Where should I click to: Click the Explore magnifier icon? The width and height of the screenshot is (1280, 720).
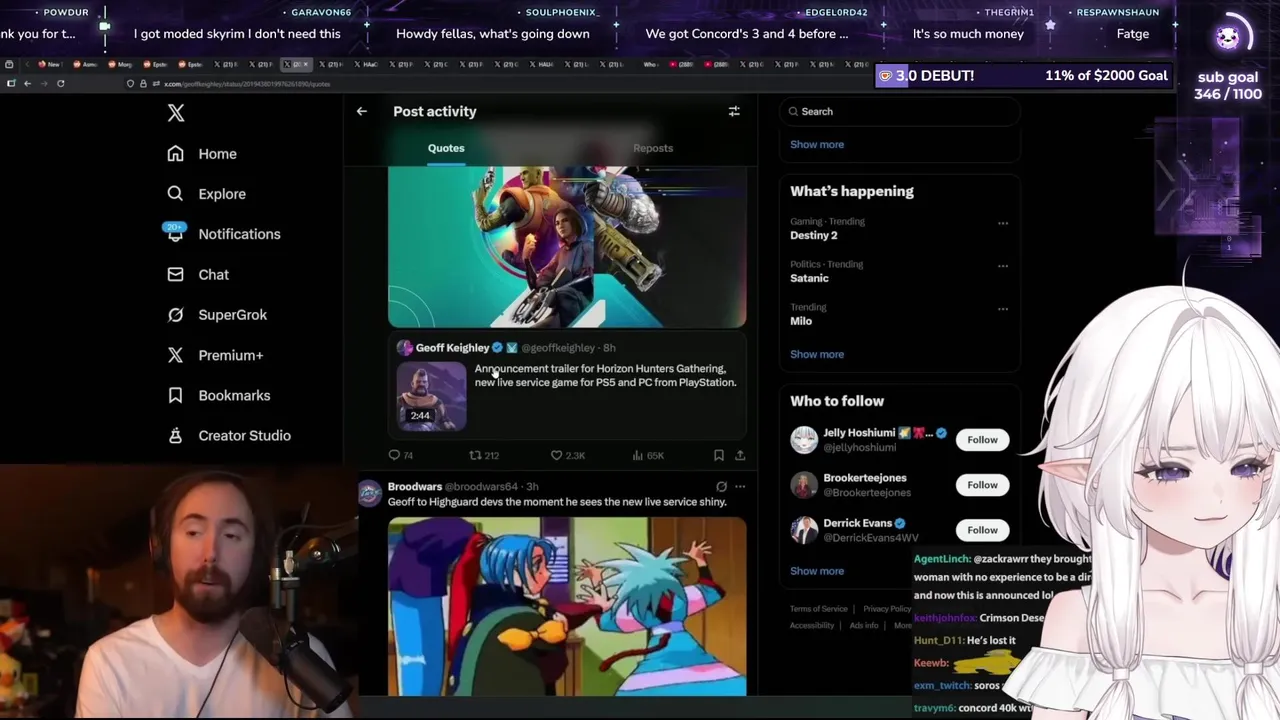(176, 194)
